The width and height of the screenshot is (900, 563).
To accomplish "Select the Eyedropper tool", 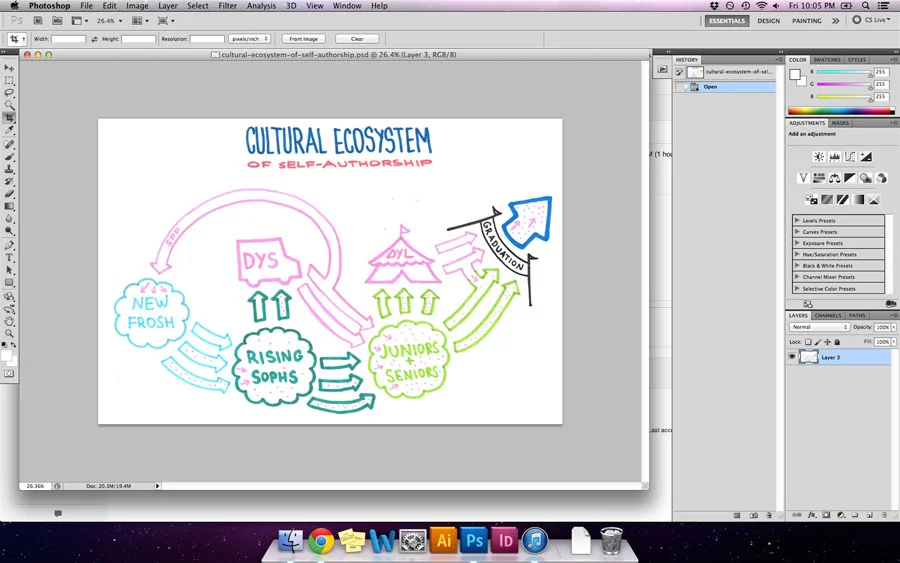I will [x=9, y=130].
